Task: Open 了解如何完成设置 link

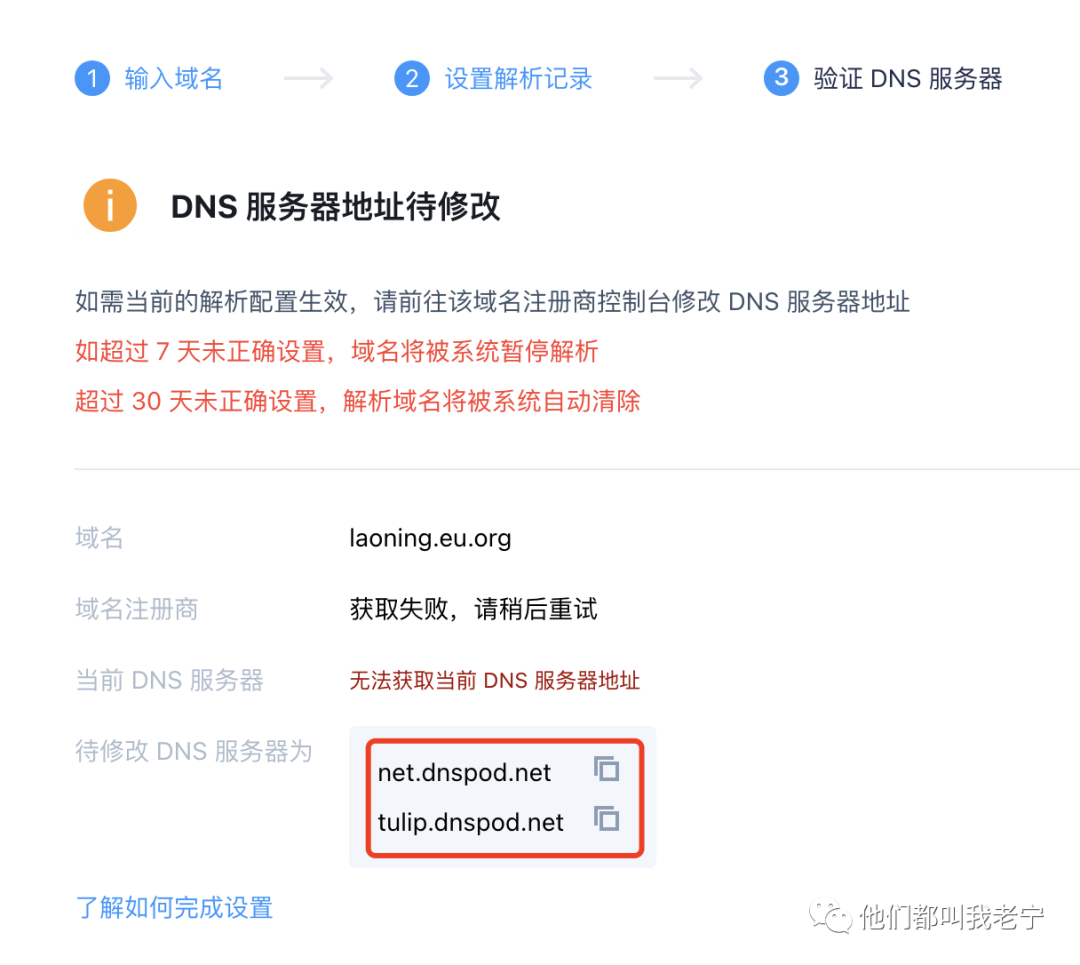Action: (x=174, y=908)
